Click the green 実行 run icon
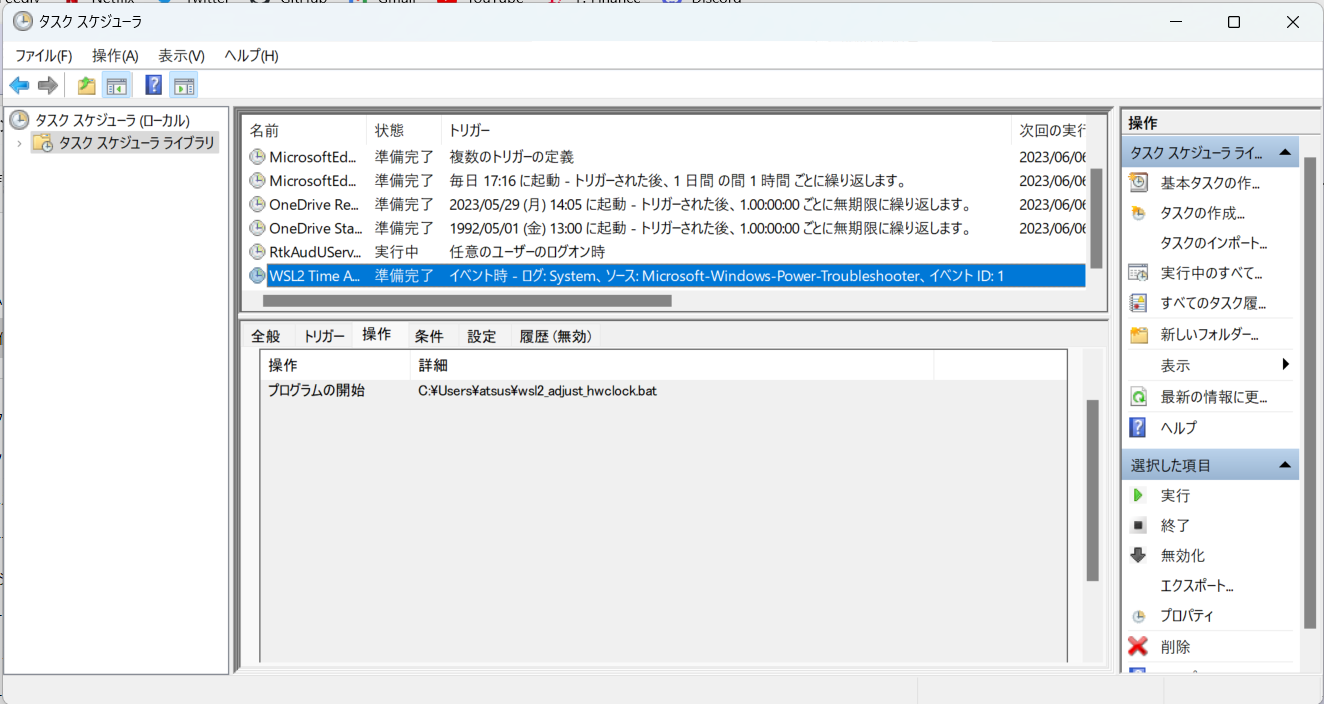Image resolution: width=1324 pixels, height=704 pixels. (x=1138, y=496)
